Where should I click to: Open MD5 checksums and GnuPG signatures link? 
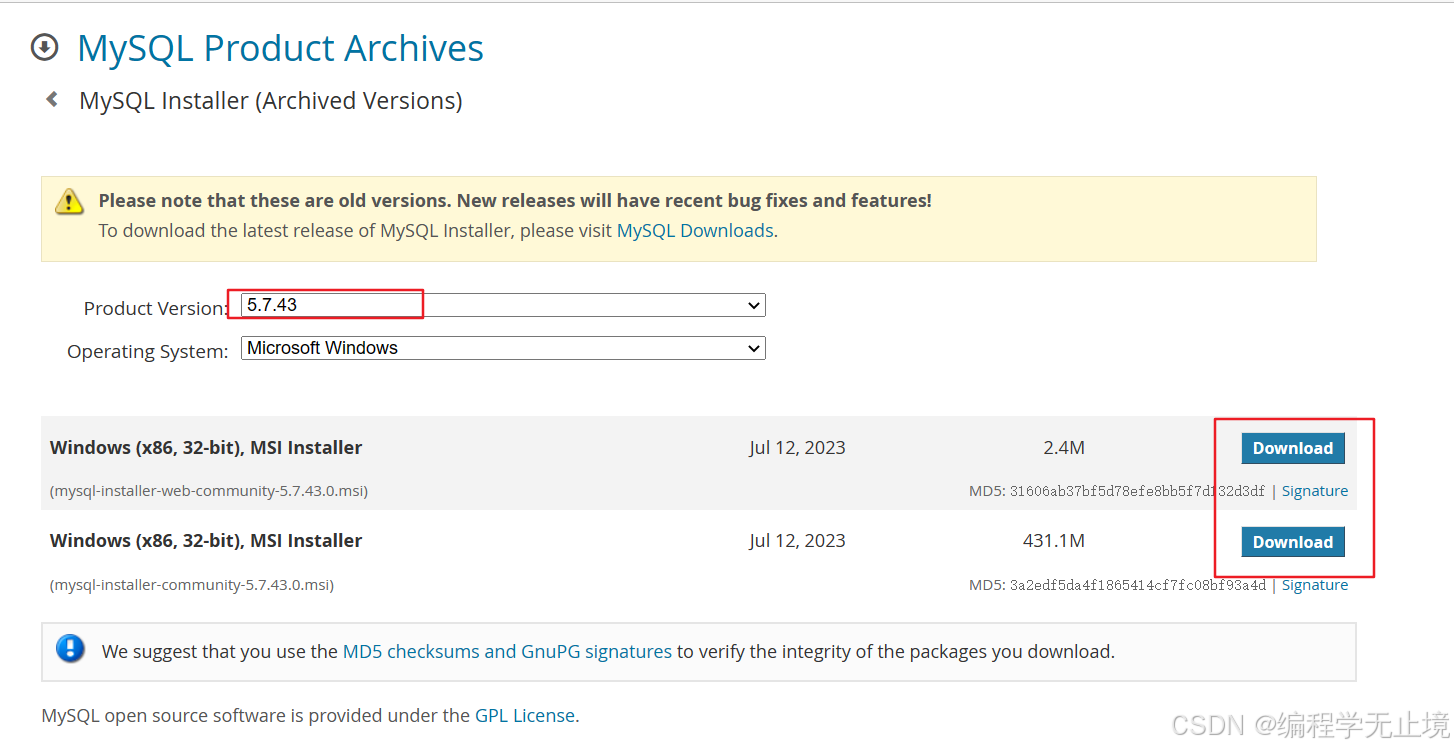pyautogui.click(x=507, y=651)
